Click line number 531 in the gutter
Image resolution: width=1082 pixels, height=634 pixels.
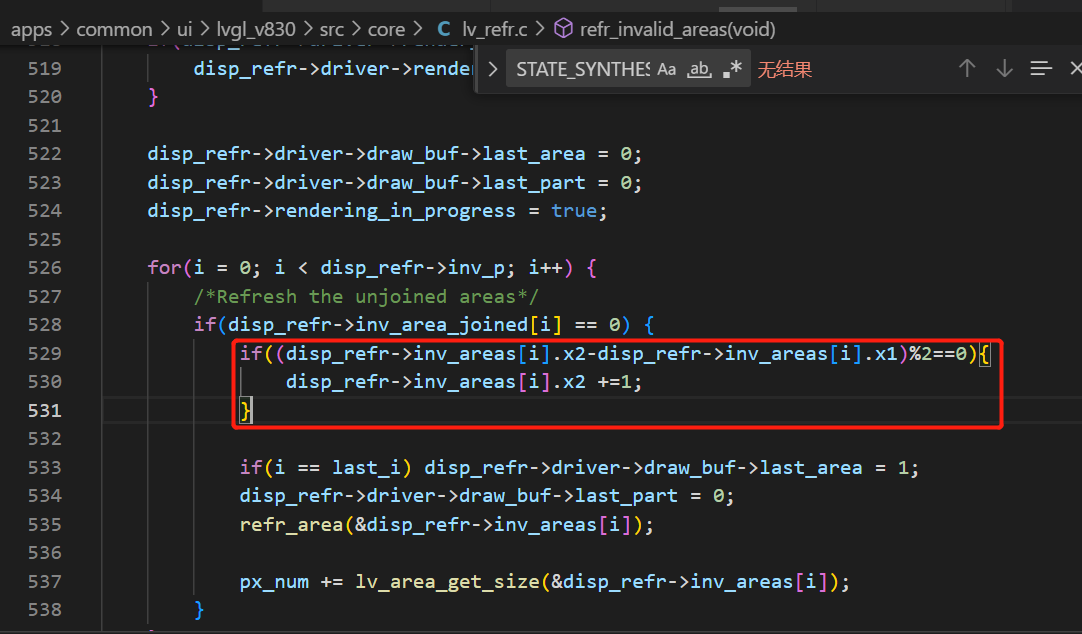[x=45, y=410]
